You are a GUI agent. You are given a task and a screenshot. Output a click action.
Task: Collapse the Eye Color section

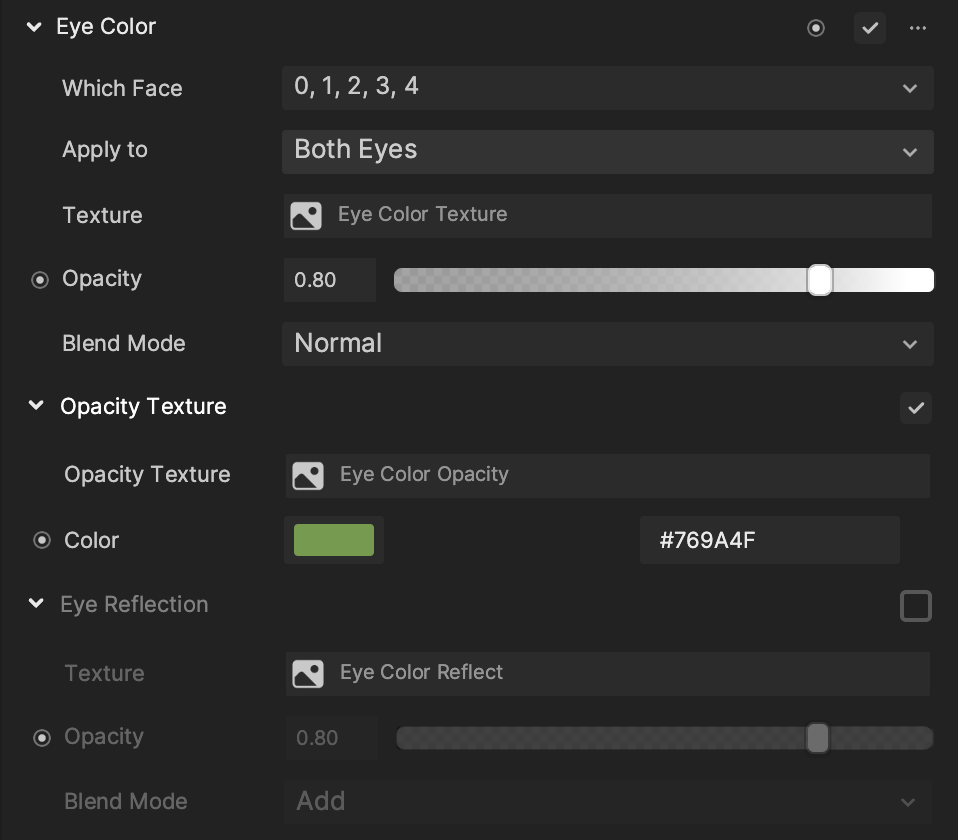coord(34,27)
